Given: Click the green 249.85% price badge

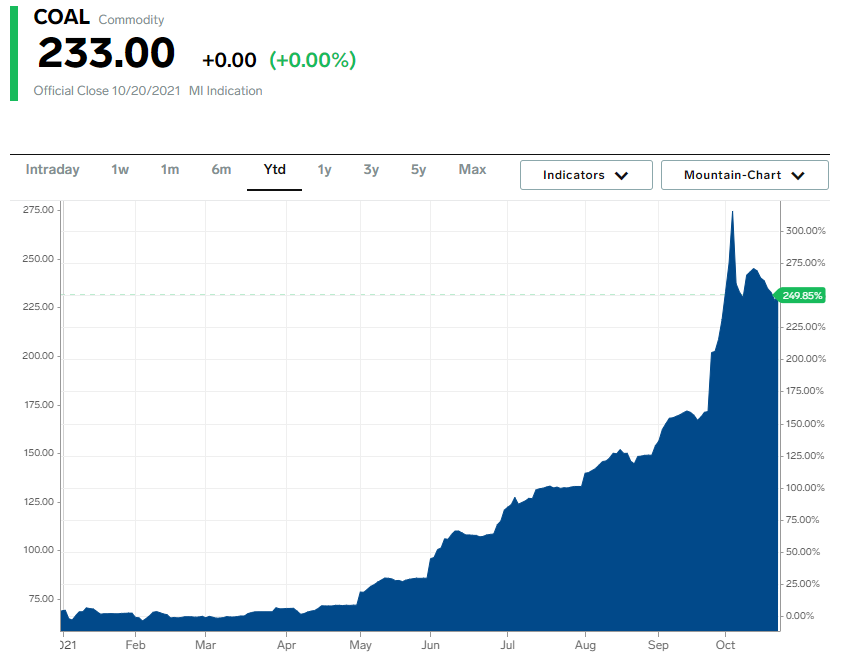Looking at the screenshot, I should pos(802,295).
